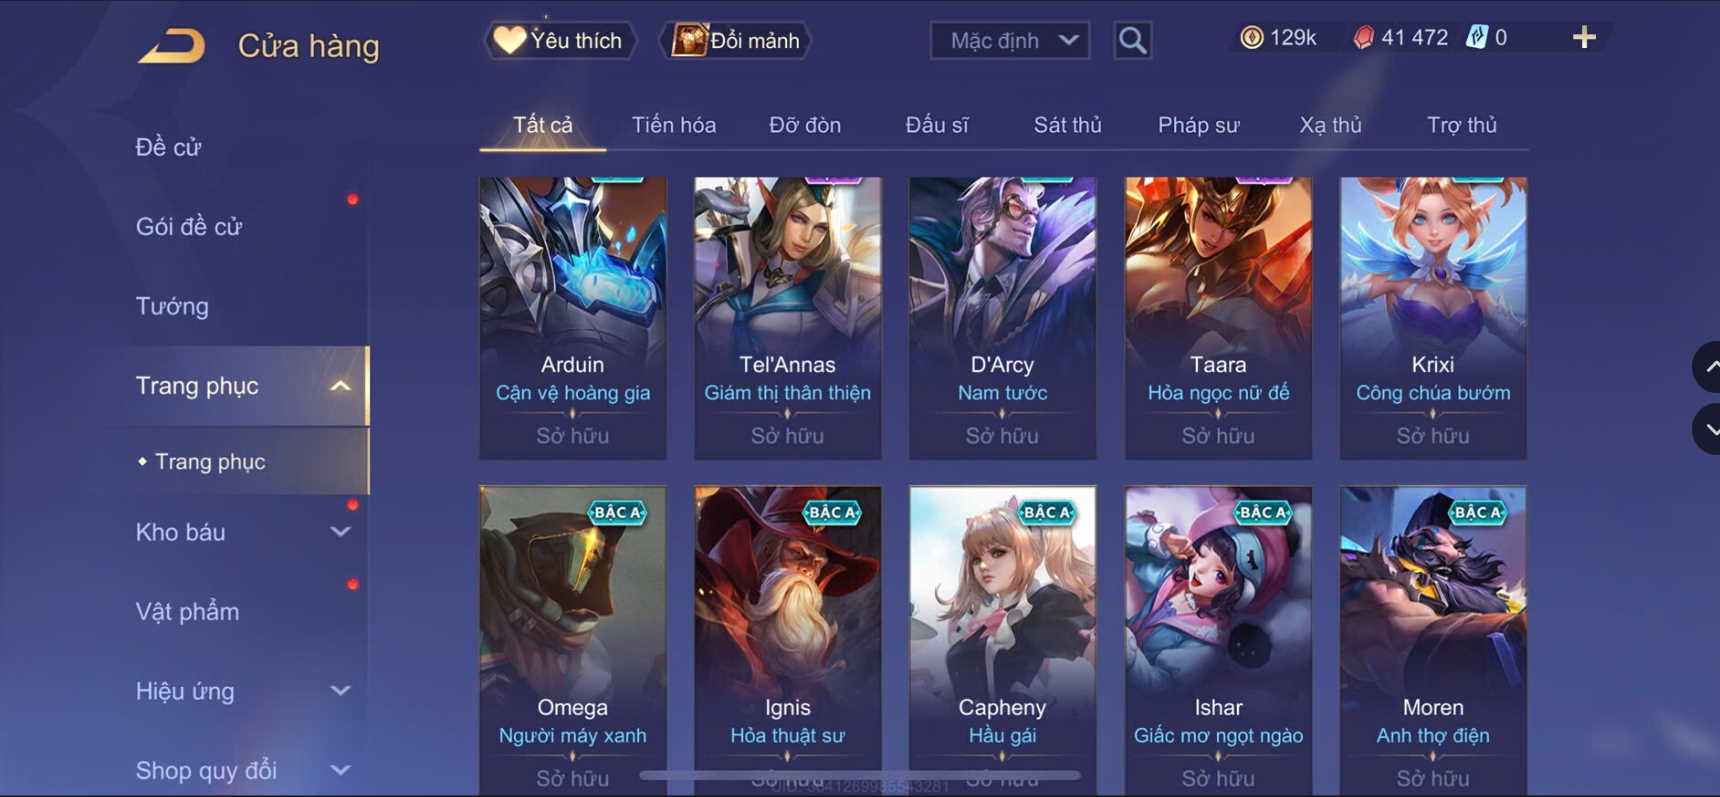Open Đổi mảnh chest button

coord(735,41)
